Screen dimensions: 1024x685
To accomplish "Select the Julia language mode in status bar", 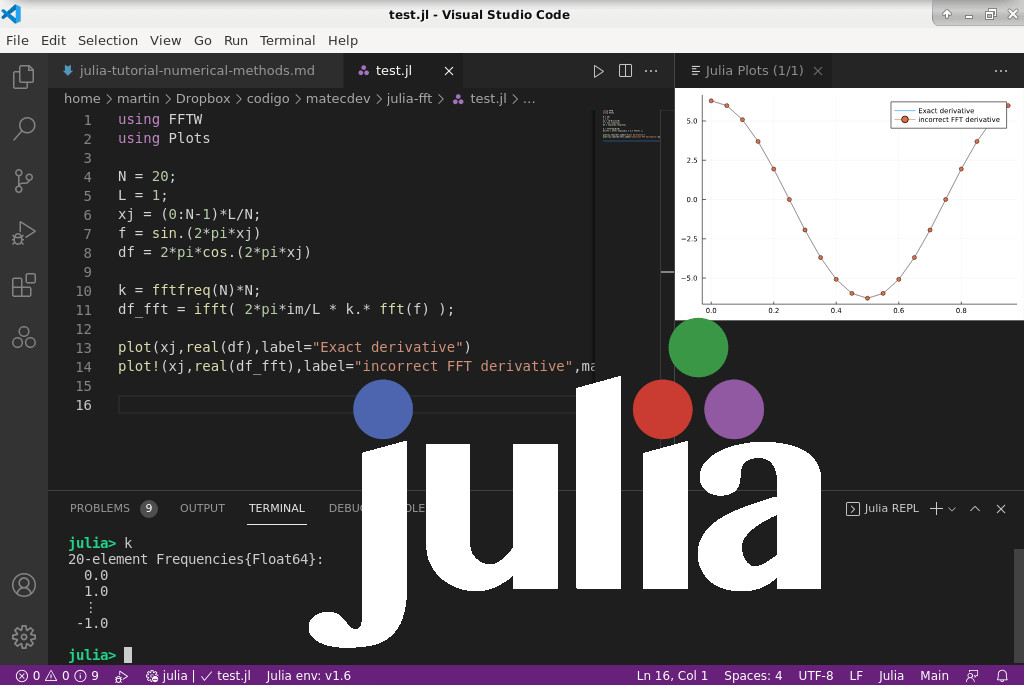I will coord(891,676).
